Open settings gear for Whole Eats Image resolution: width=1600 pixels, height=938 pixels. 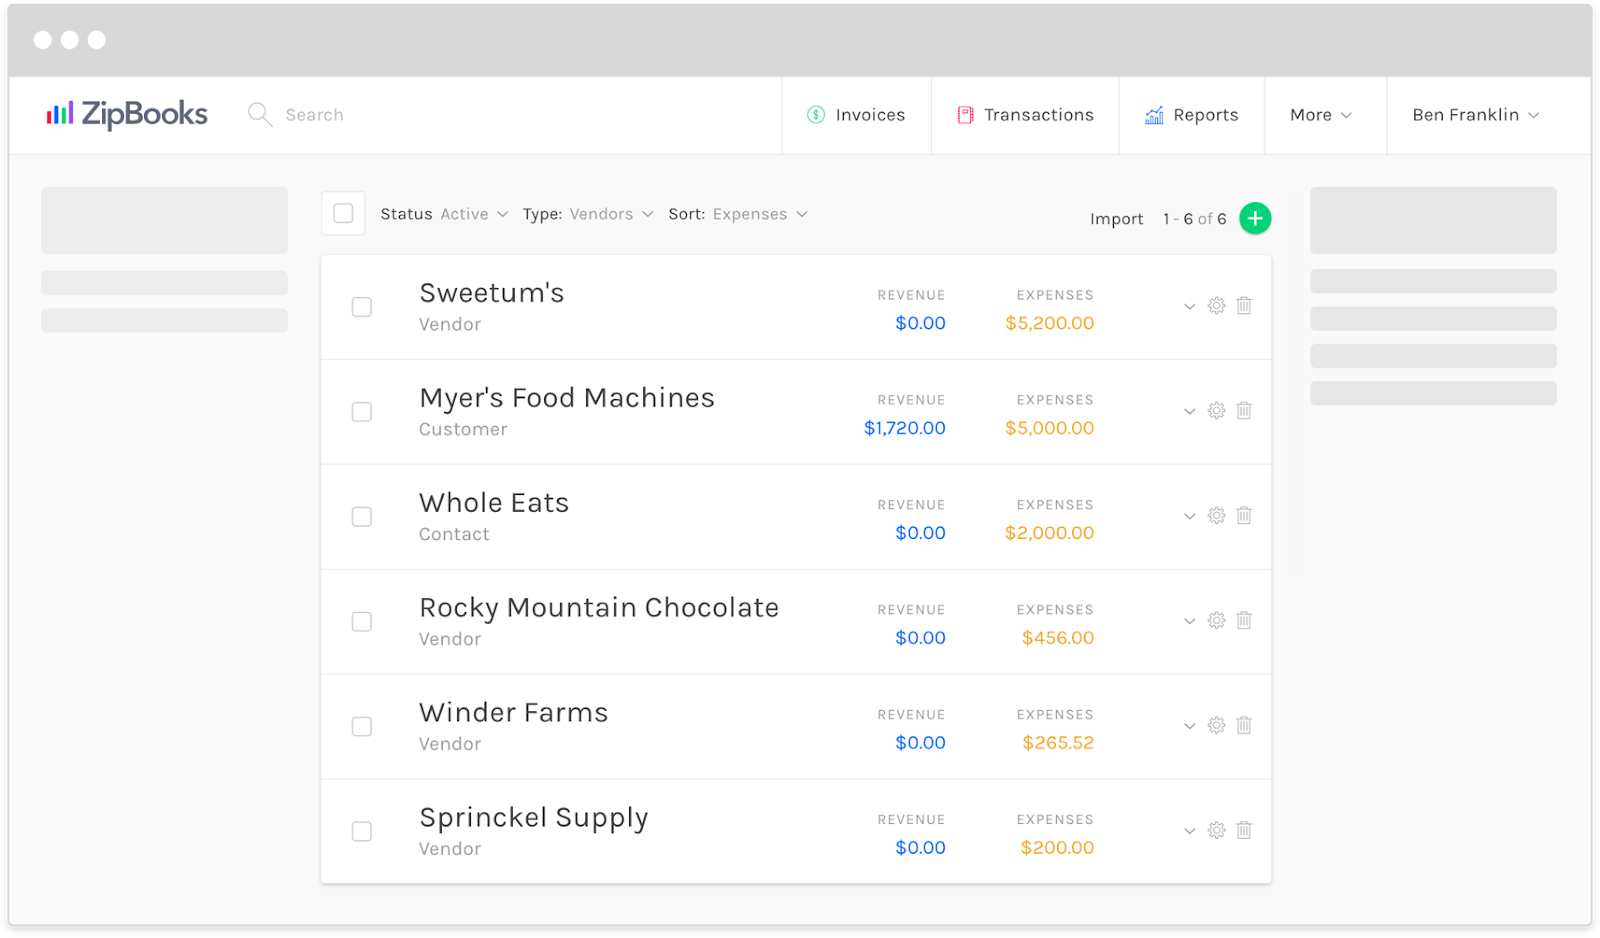tap(1216, 516)
